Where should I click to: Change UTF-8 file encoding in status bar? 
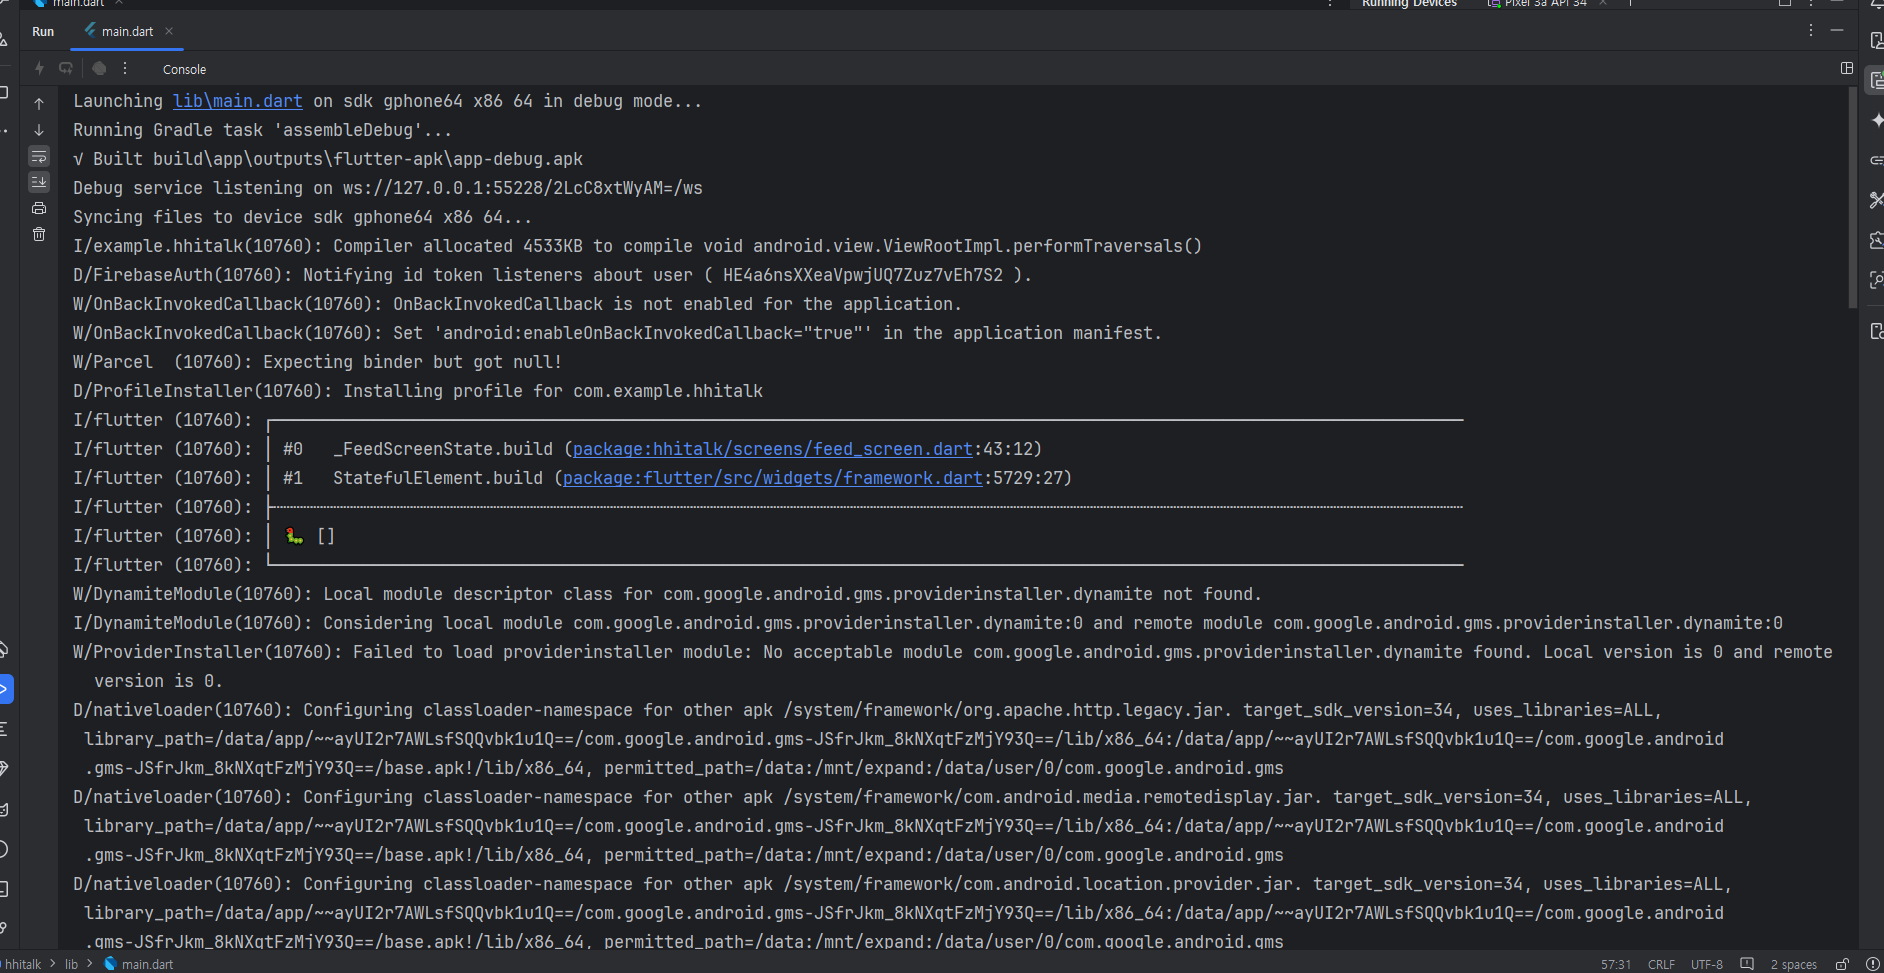(1707, 964)
